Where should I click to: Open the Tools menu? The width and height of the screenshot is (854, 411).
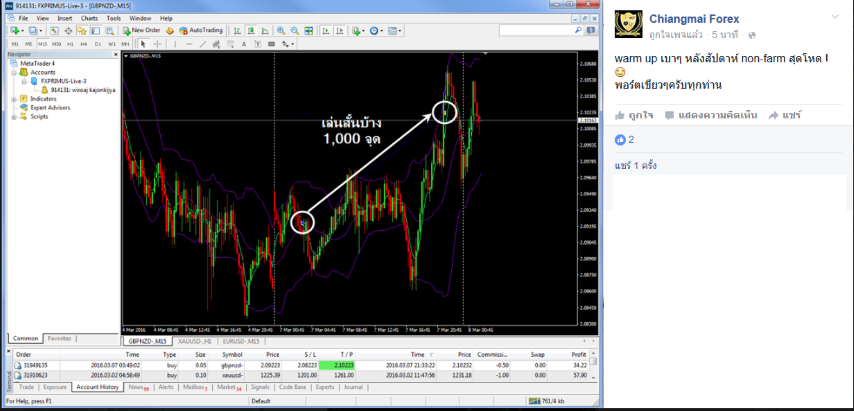click(x=113, y=18)
